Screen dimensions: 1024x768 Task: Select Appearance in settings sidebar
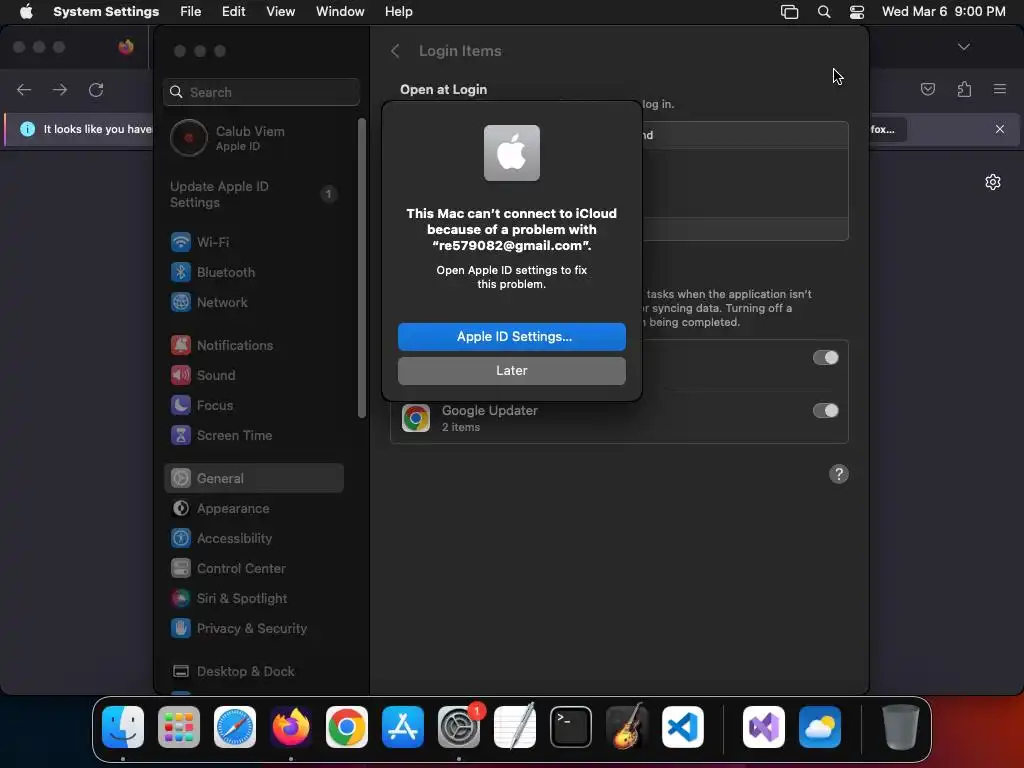tap(255, 508)
